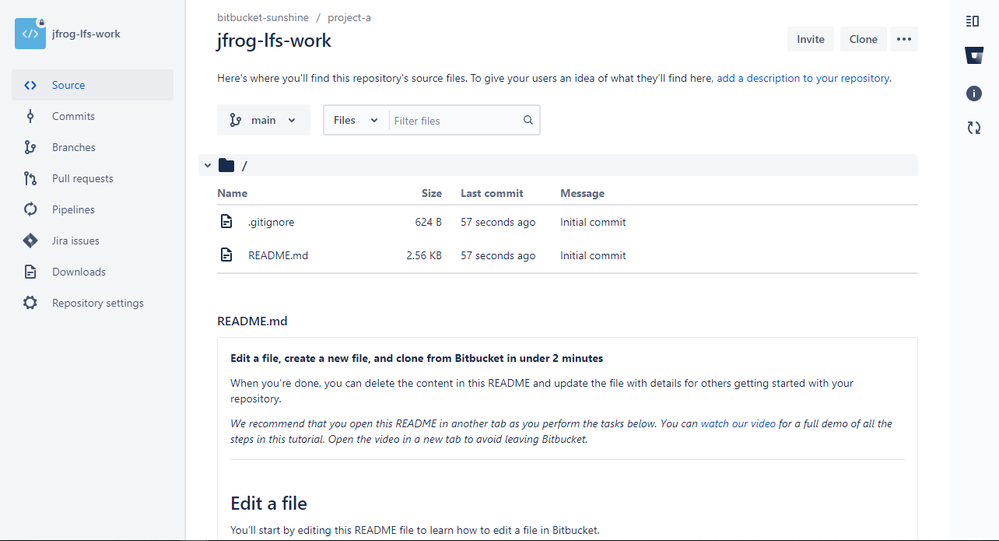Click the branch icon in main selector

[x=236, y=120]
